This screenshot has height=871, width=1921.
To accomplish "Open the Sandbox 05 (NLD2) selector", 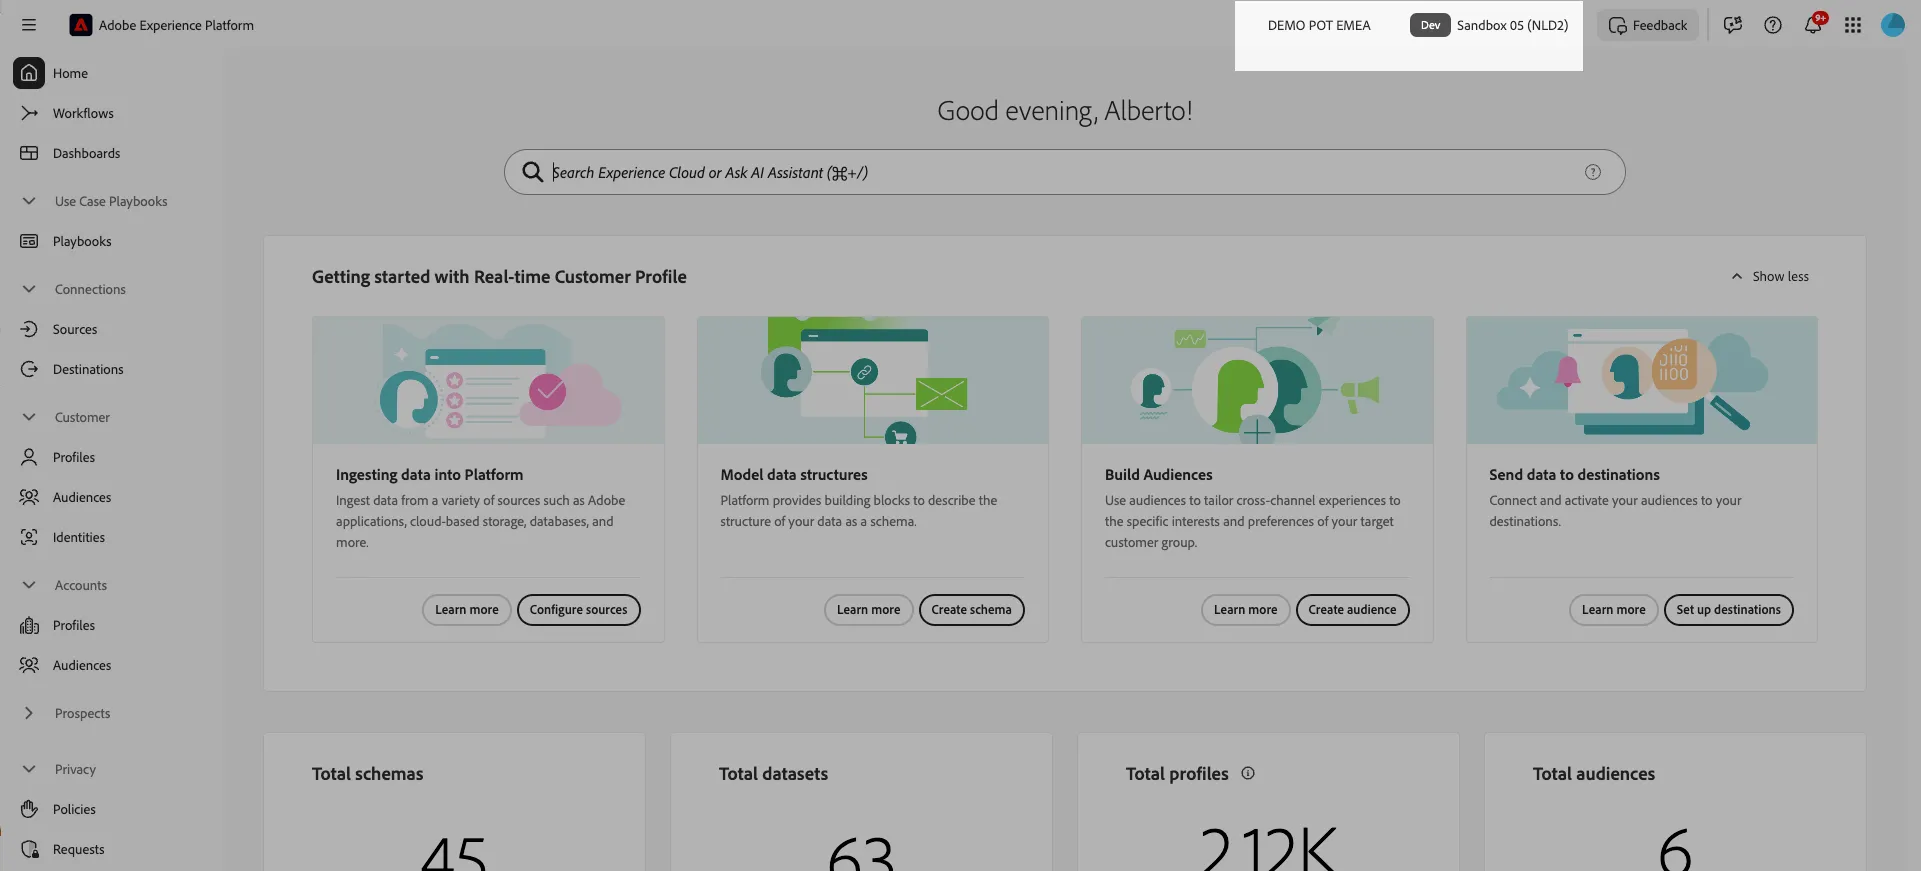I will pos(1490,25).
